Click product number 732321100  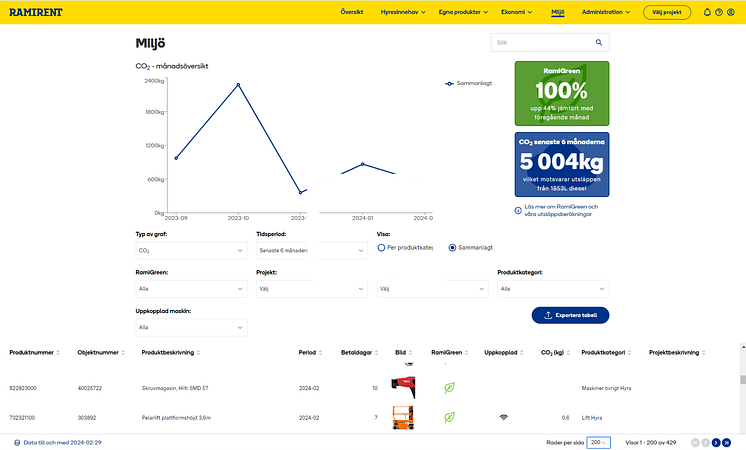[22, 418]
